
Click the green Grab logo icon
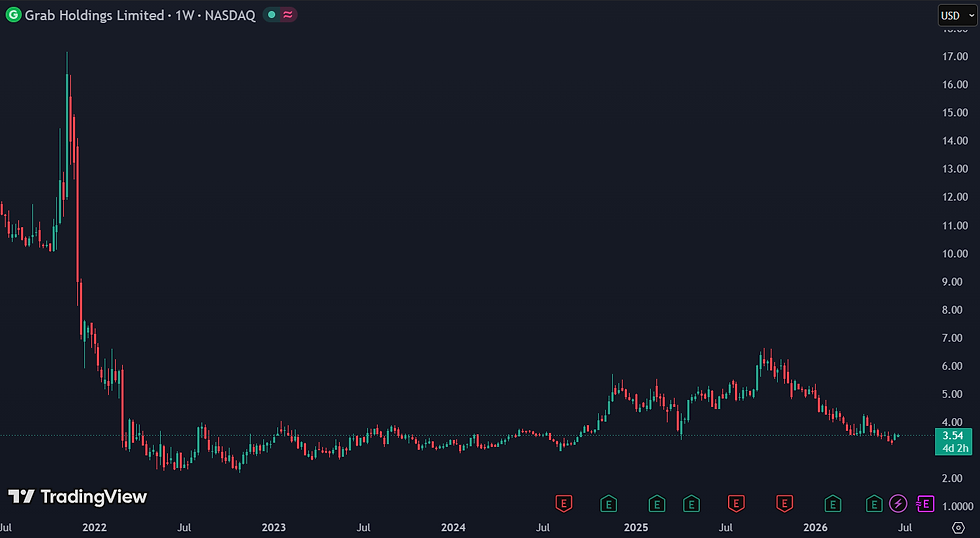12,15
